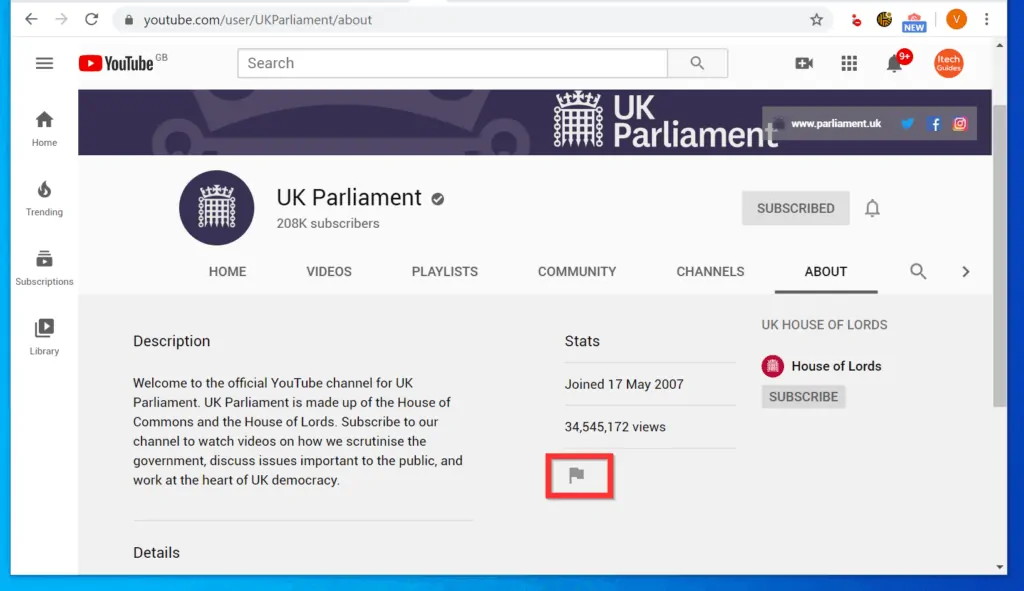The height and width of the screenshot is (591, 1024).
Task: Switch to the COMMUNITY tab
Action: coord(577,272)
